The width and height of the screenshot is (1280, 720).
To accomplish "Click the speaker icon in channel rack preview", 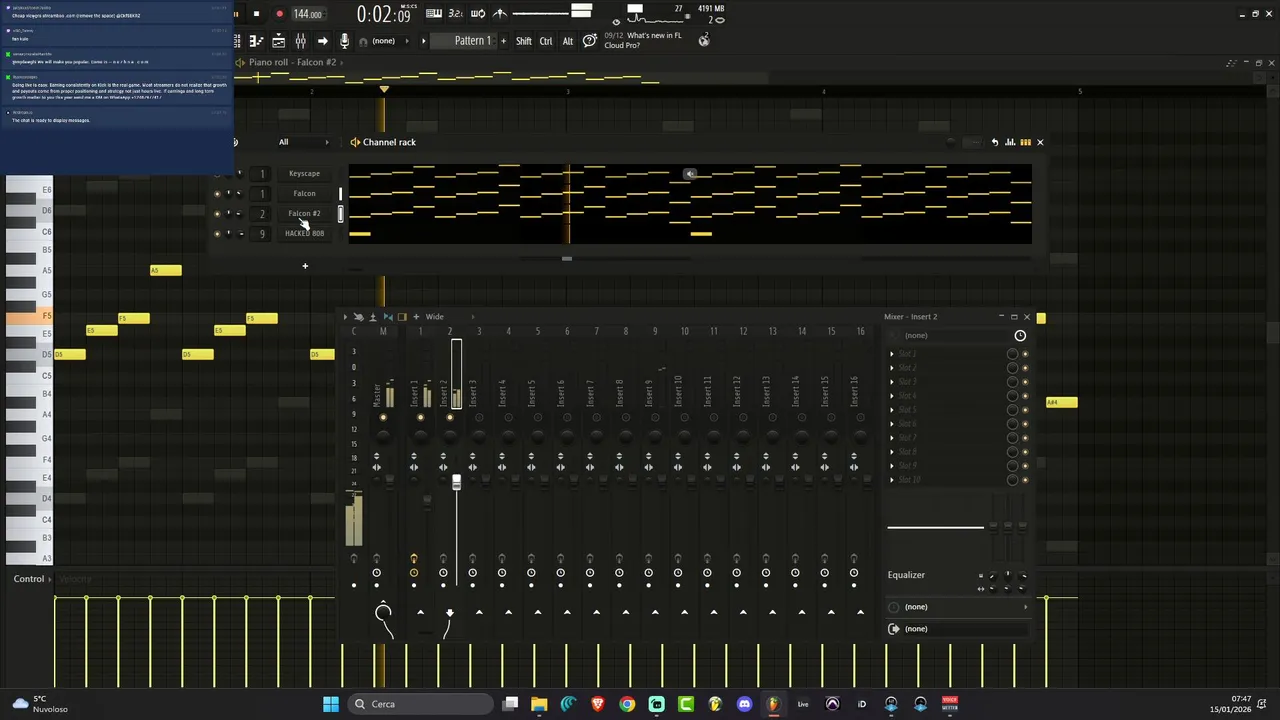I will pyautogui.click(x=690, y=174).
